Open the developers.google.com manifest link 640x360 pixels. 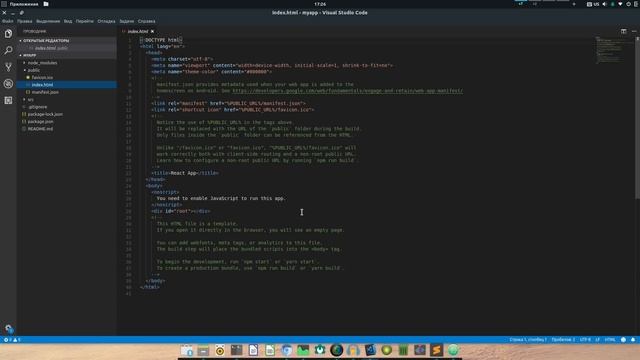coord(347,91)
